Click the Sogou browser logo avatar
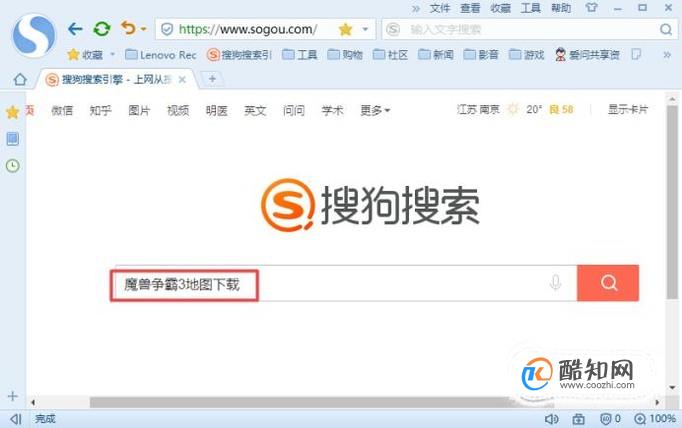 34,36
